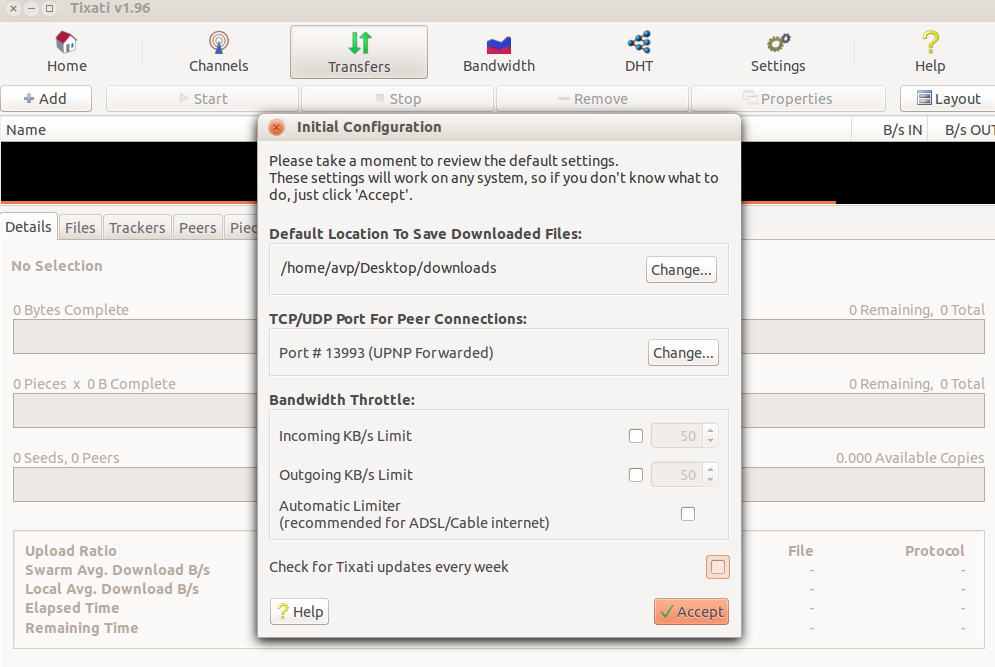Close the Initial Configuration dialog
The image size is (995, 667).
click(277, 128)
